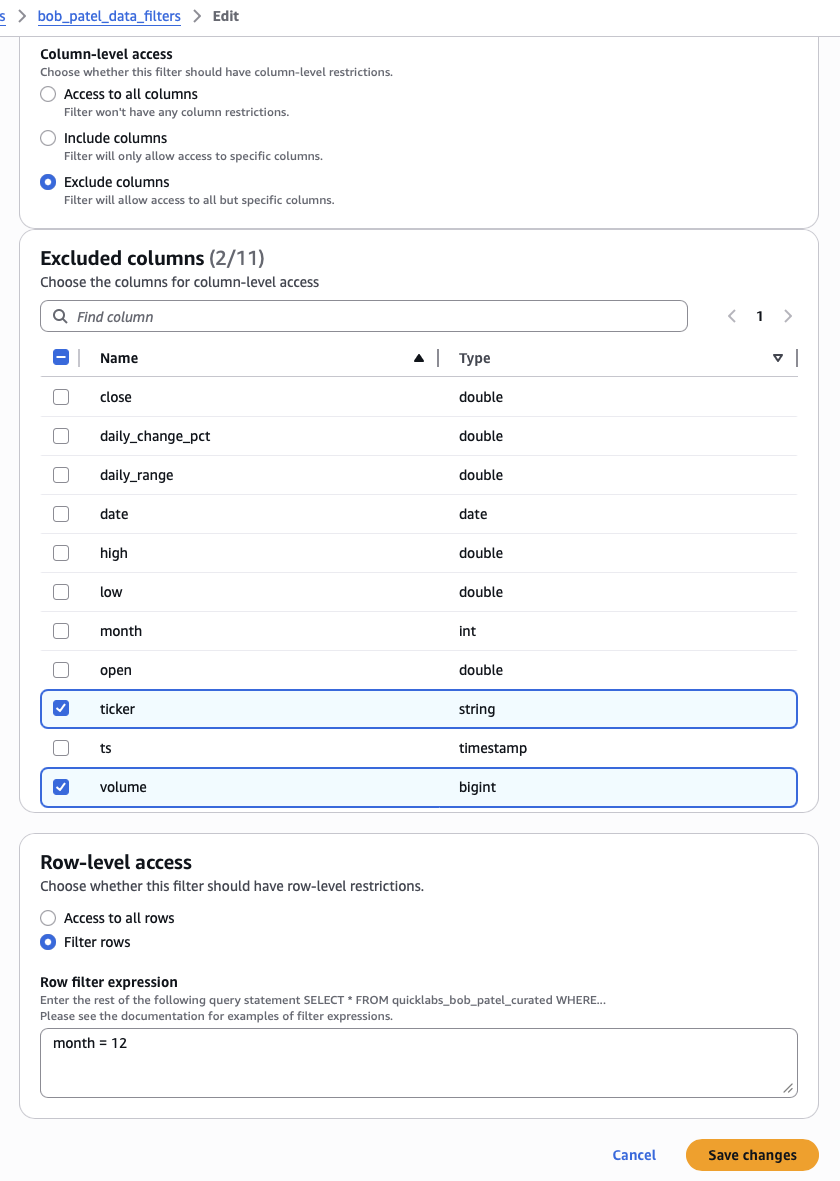Click the 'timestamp' type cell
The image size is (840, 1181).
coord(493,748)
